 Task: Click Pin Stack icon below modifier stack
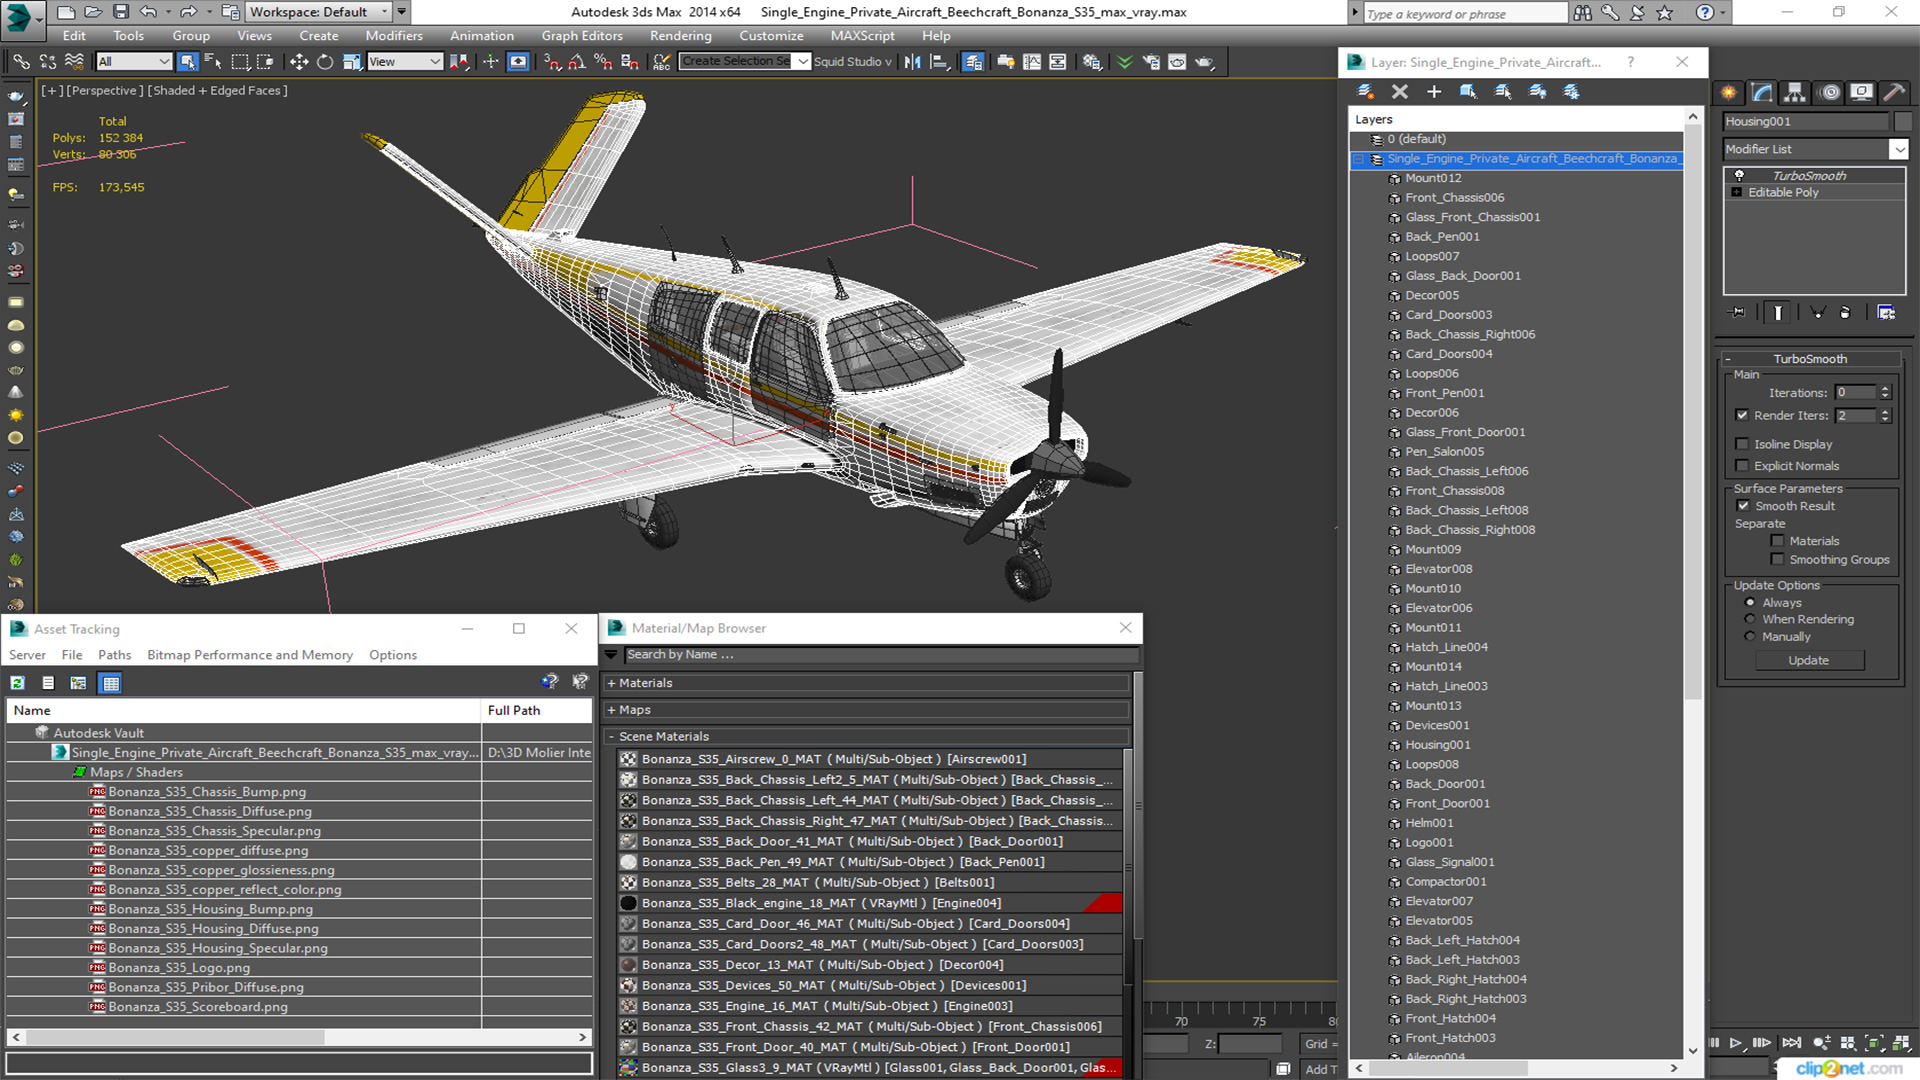(x=1738, y=313)
